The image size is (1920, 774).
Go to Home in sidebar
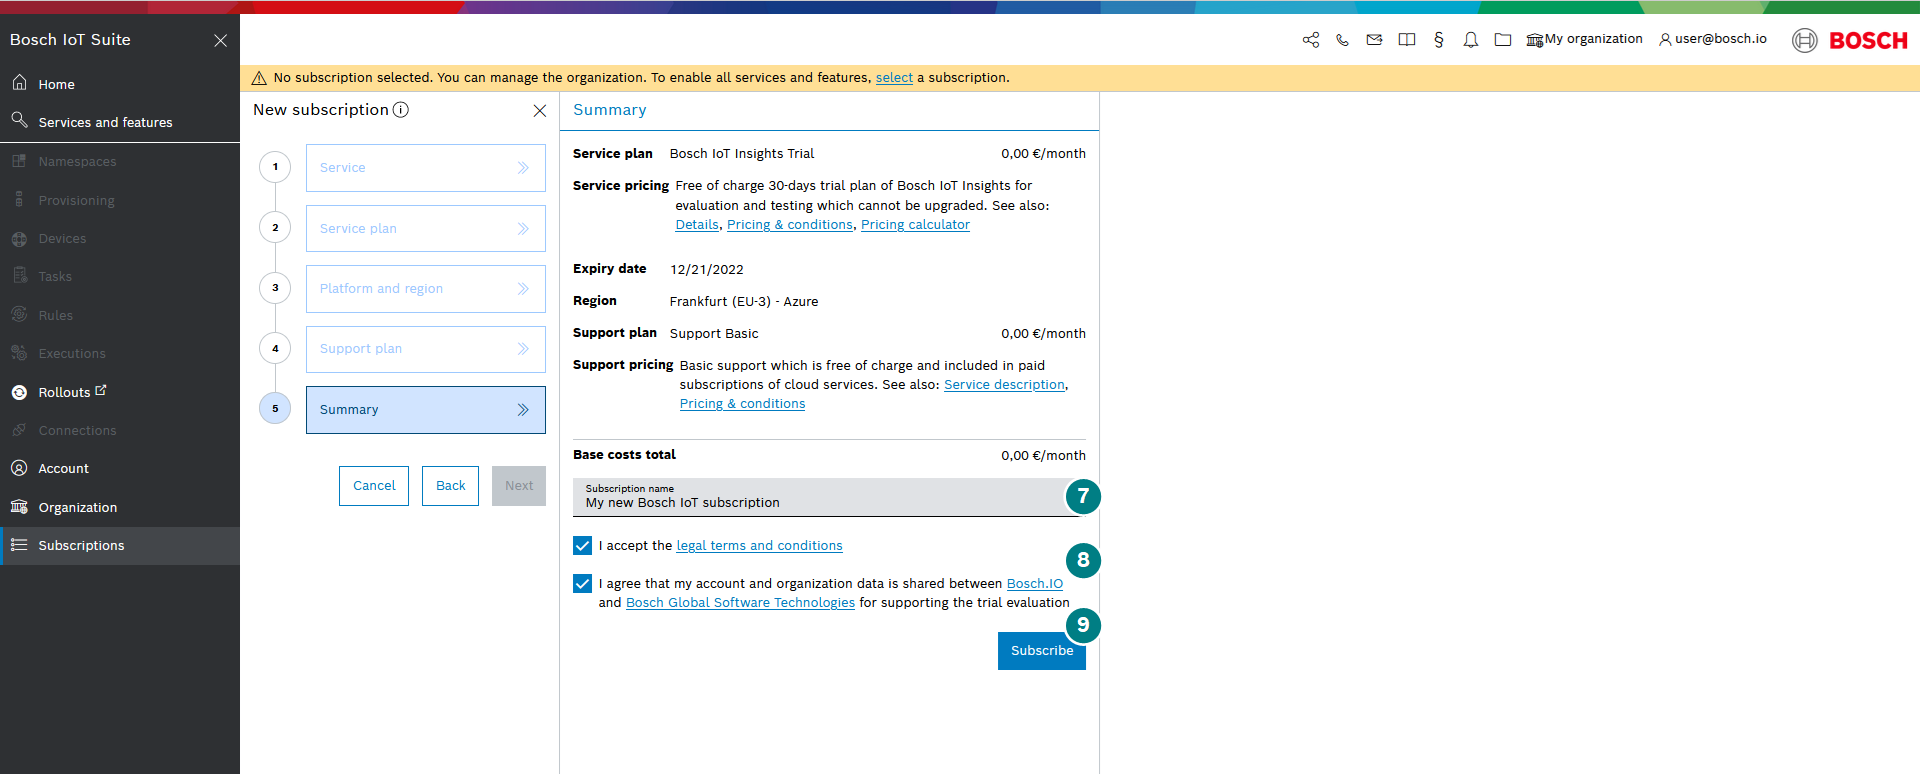(x=120, y=84)
